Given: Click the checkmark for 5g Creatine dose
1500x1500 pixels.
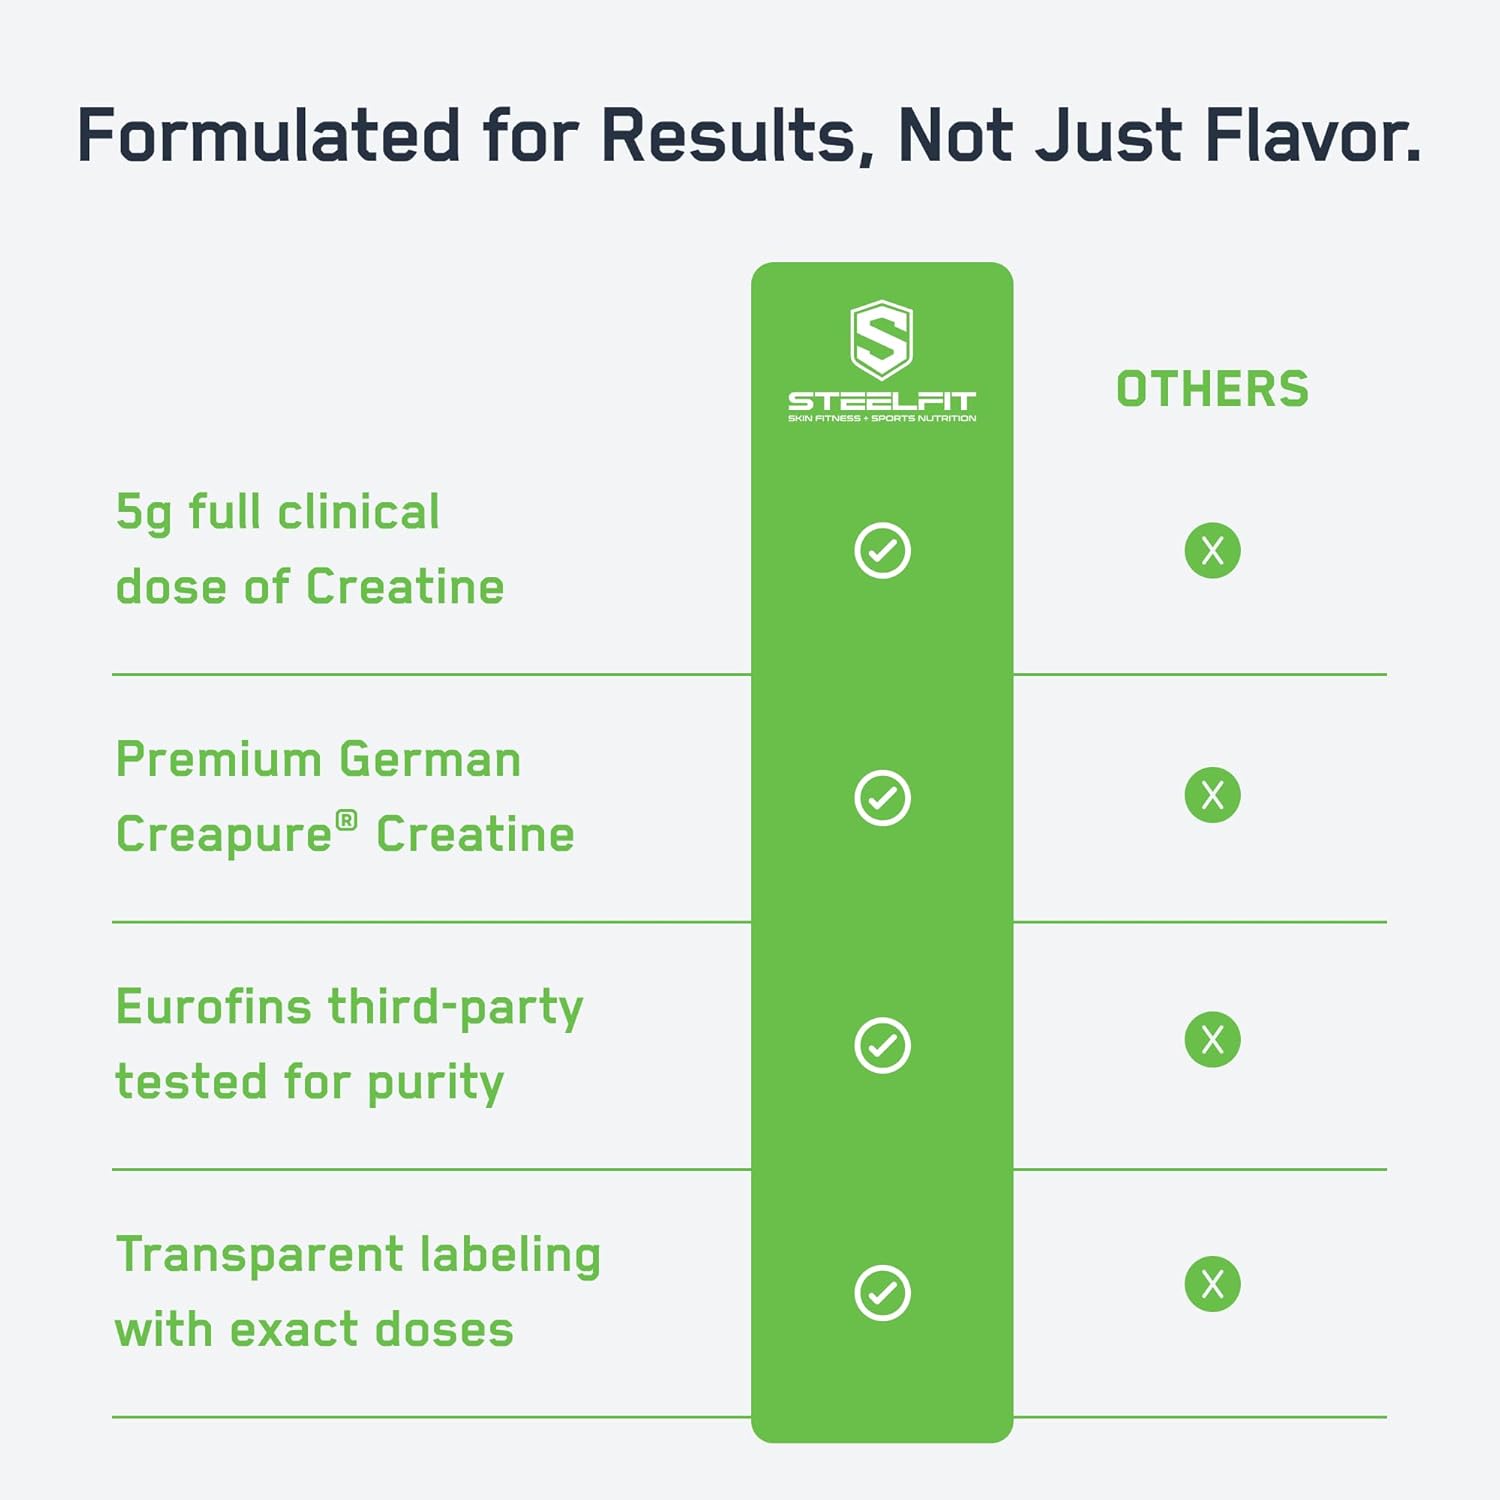Looking at the screenshot, I should click(882, 550).
